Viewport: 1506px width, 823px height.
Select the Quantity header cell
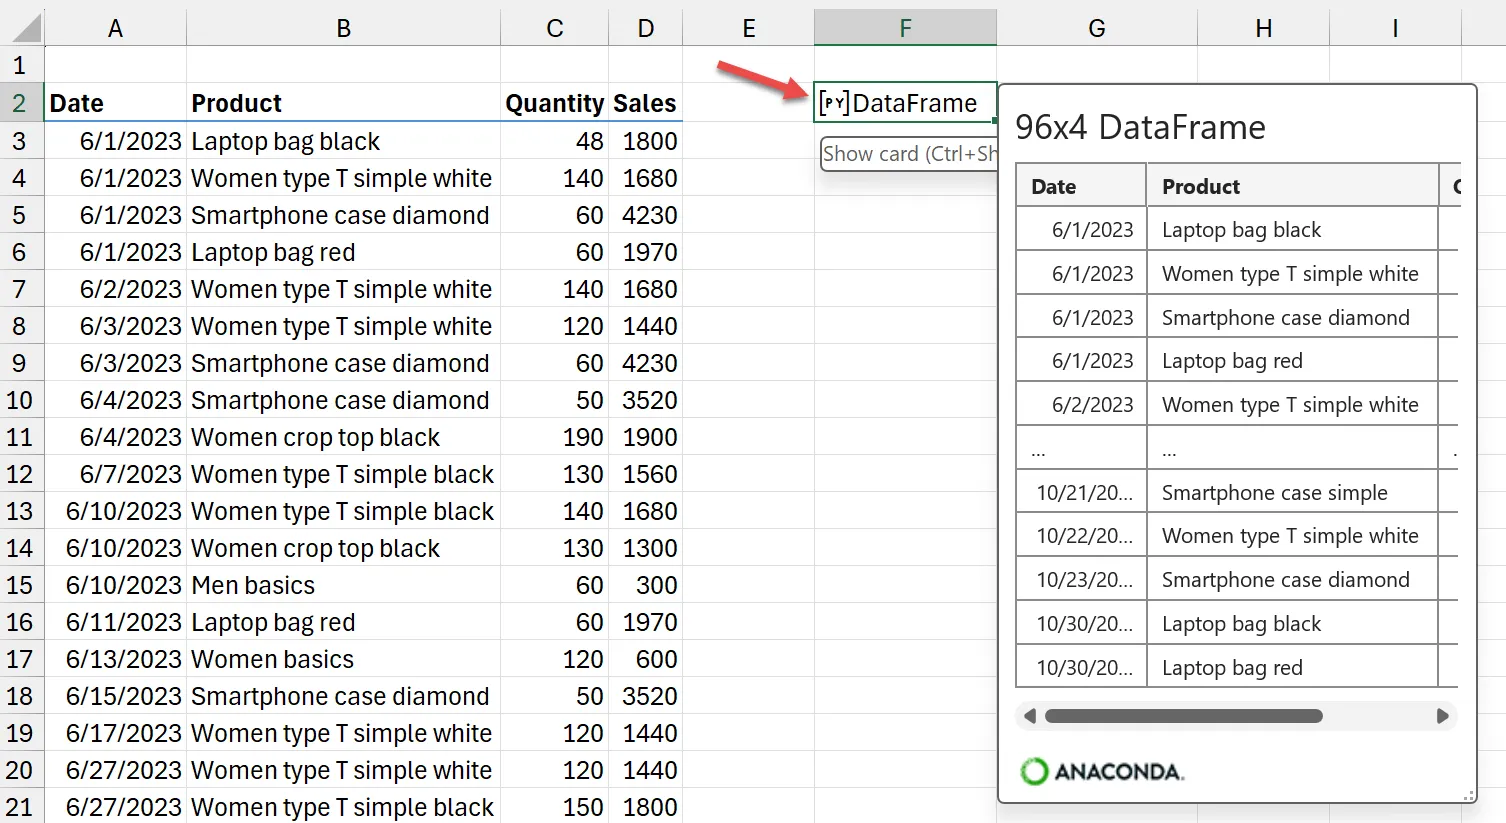554,103
